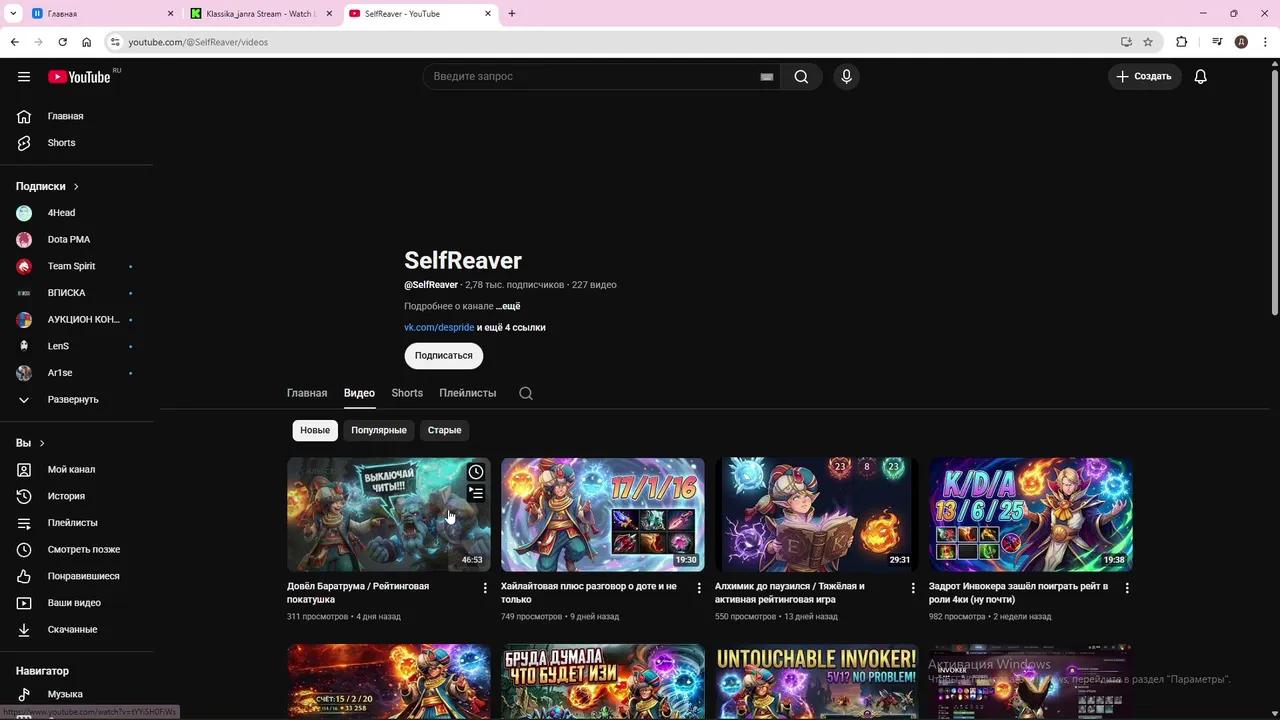The width and height of the screenshot is (1280, 720).
Task: Open the Вы section header
Action: pos(30,443)
